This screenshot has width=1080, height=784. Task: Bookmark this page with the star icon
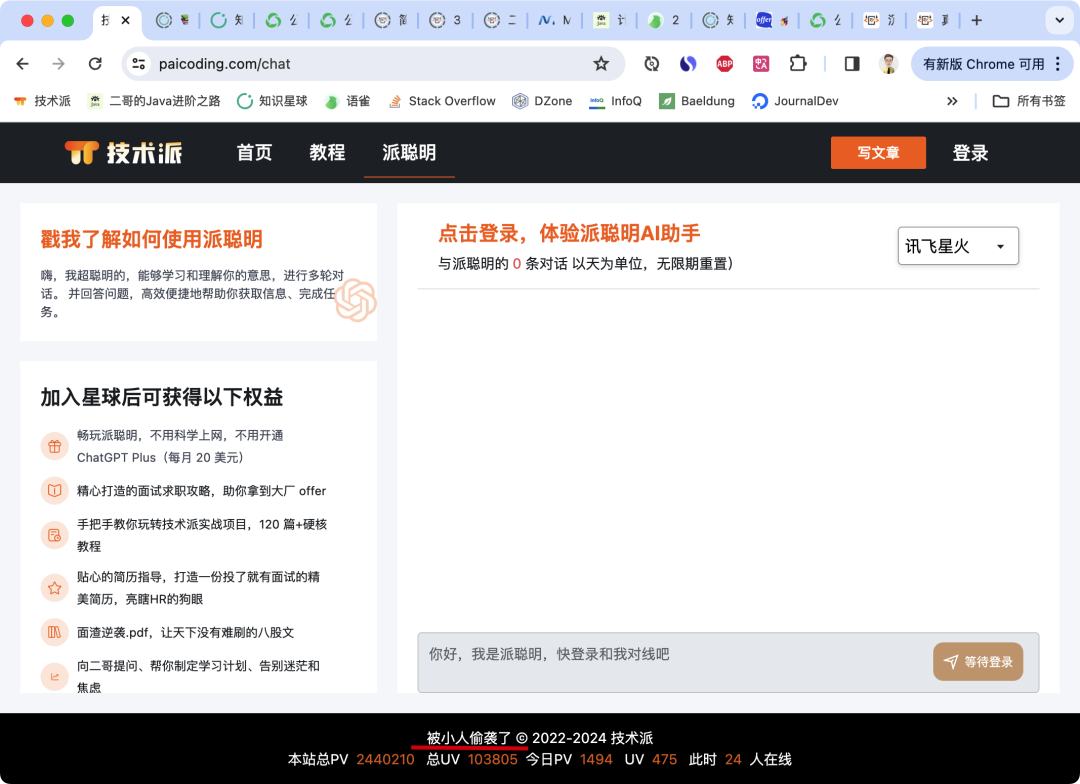click(x=601, y=64)
